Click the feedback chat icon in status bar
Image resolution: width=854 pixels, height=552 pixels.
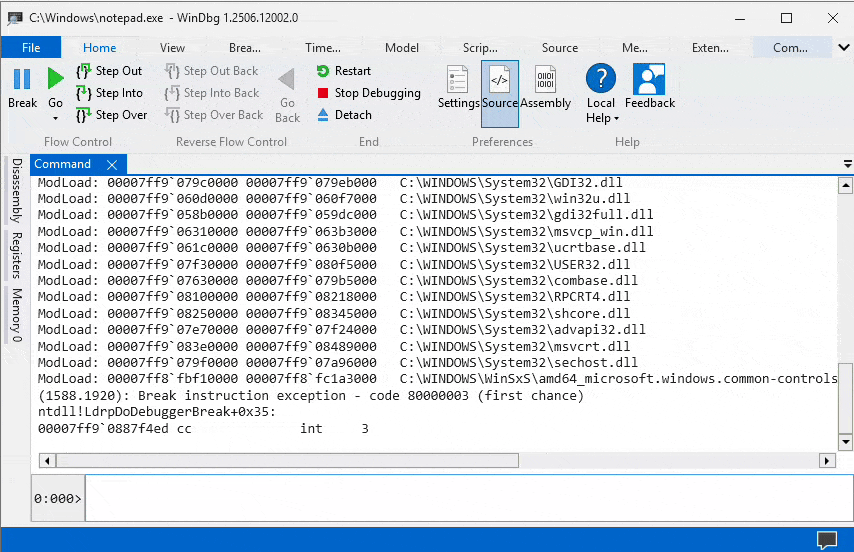[x=826, y=540]
